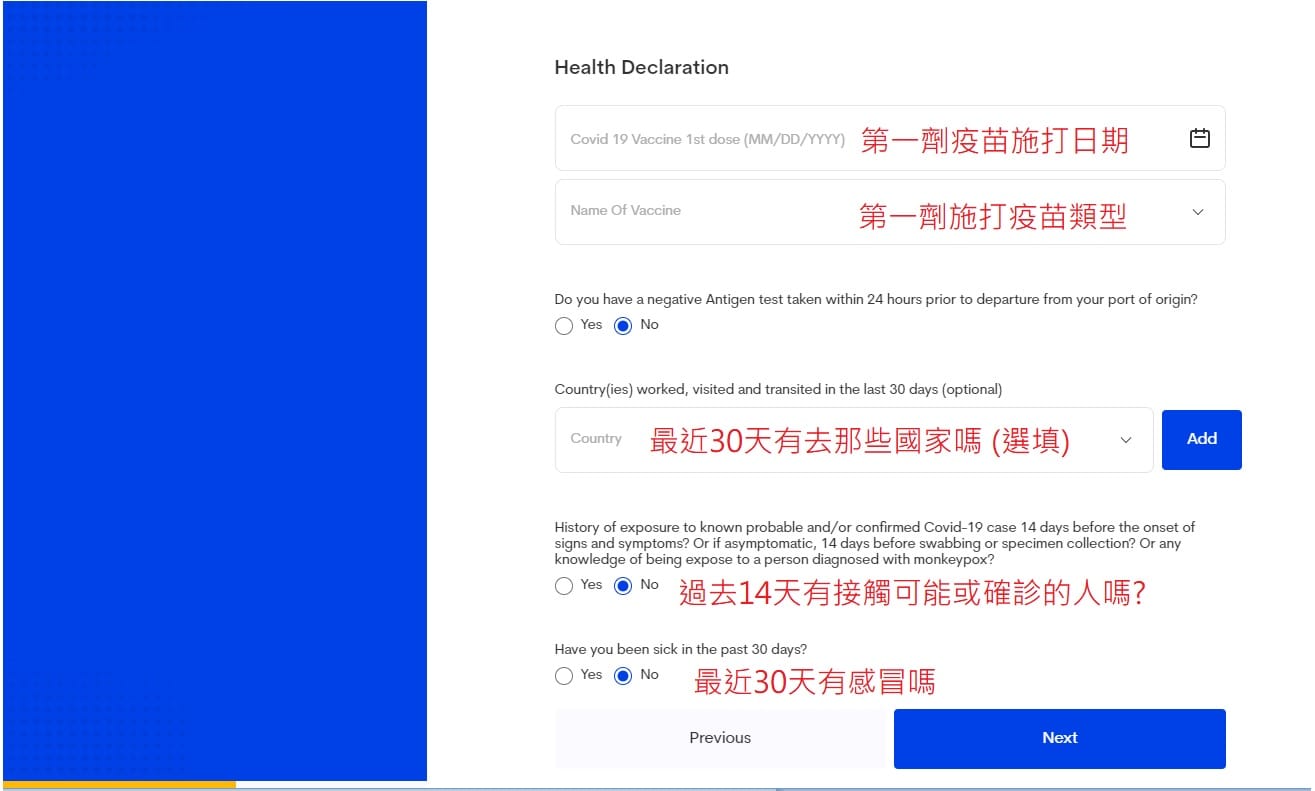Go back with the Previous button
This screenshot has width=1315, height=791.
click(720, 738)
